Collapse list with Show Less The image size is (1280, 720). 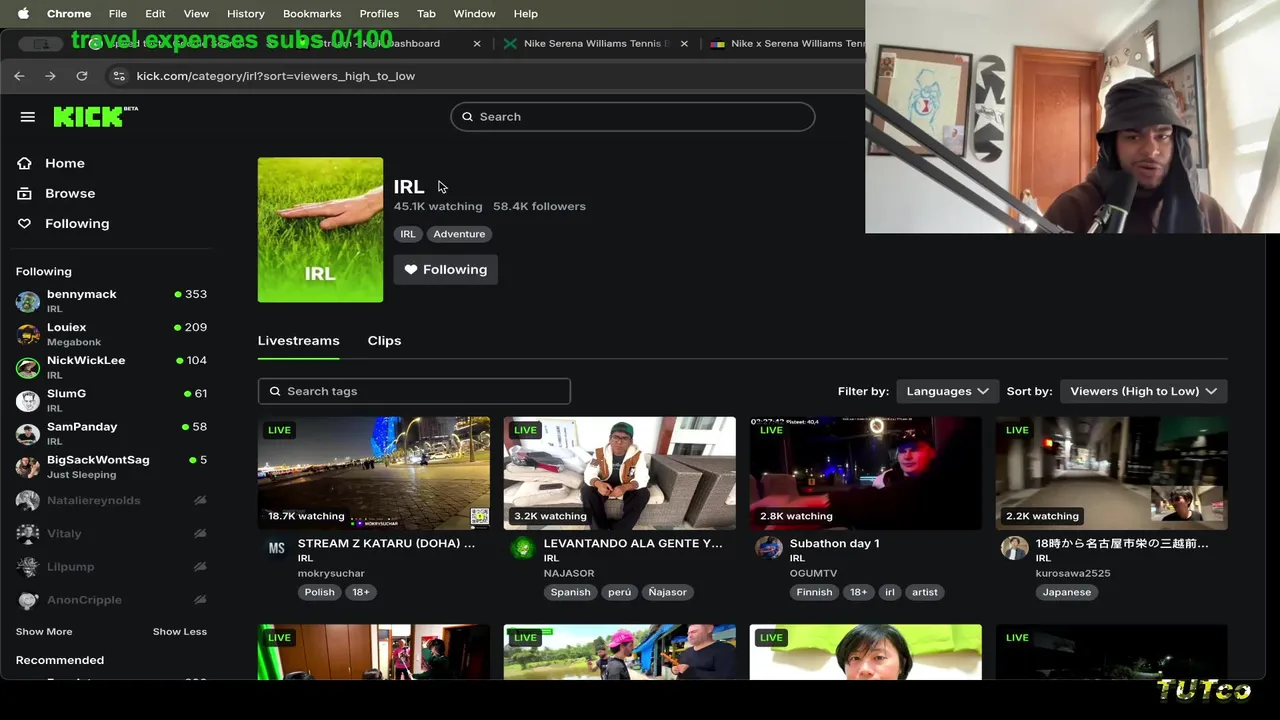180,632
